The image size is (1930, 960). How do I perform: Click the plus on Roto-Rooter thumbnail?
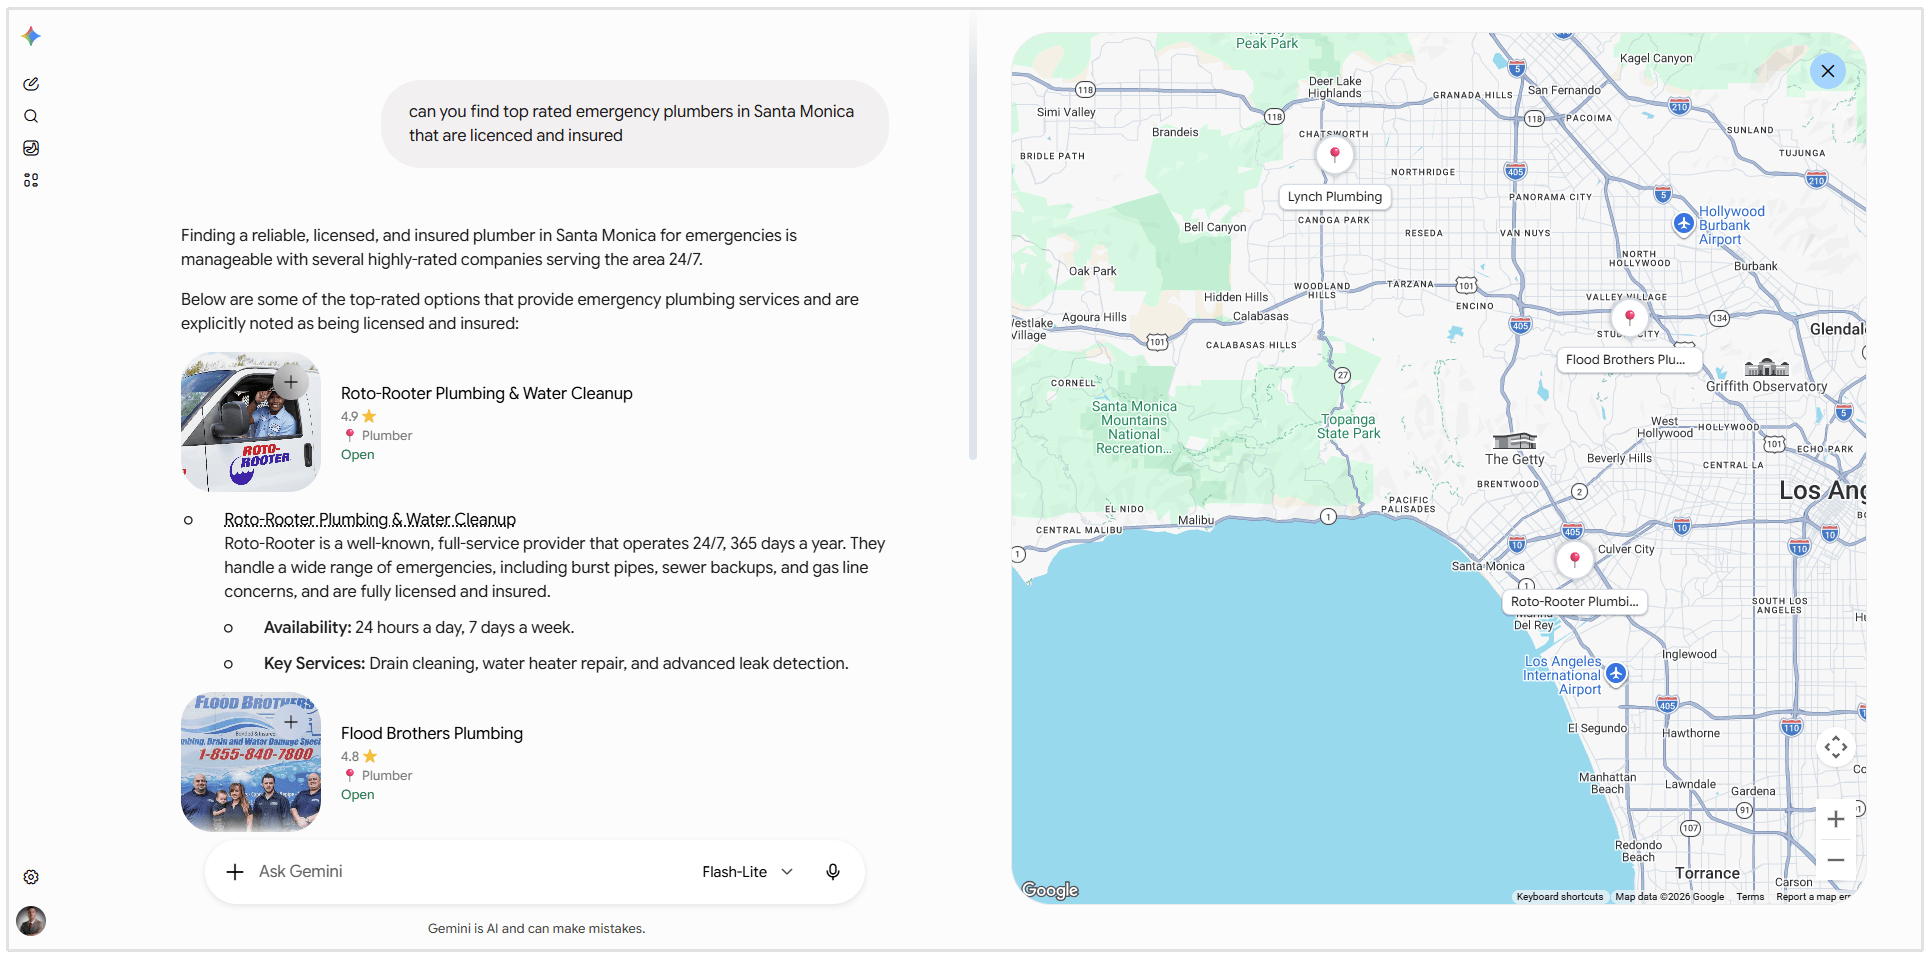pyautogui.click(x=291, y=382)
